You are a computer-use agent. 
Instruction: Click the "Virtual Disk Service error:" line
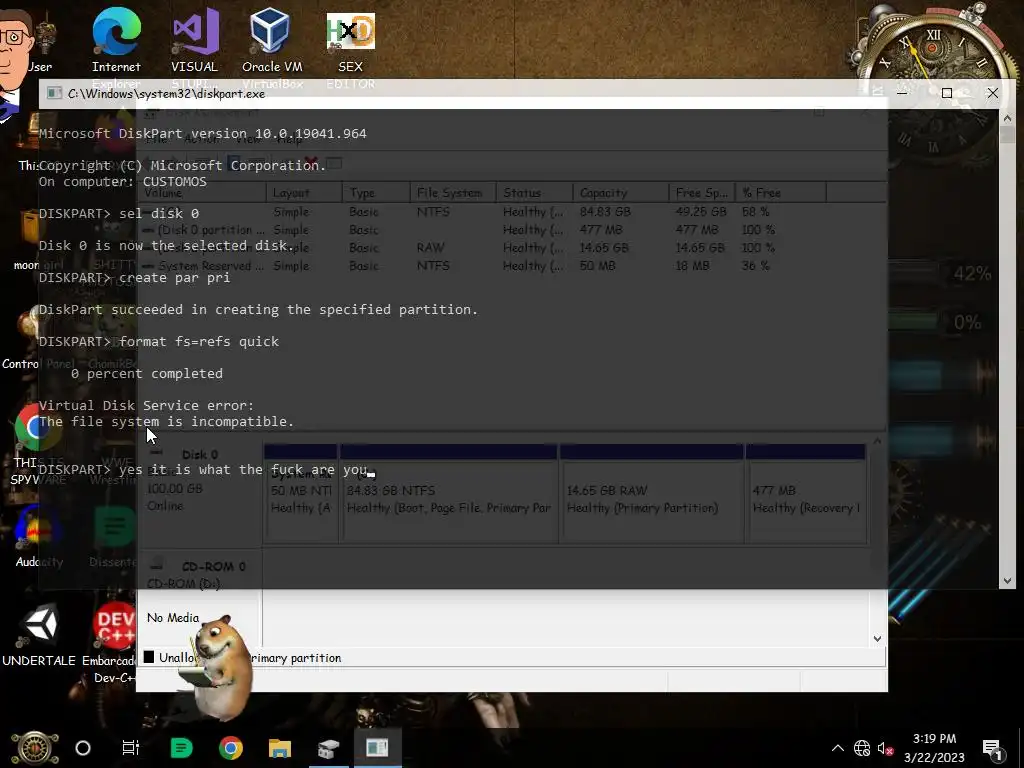146,406
